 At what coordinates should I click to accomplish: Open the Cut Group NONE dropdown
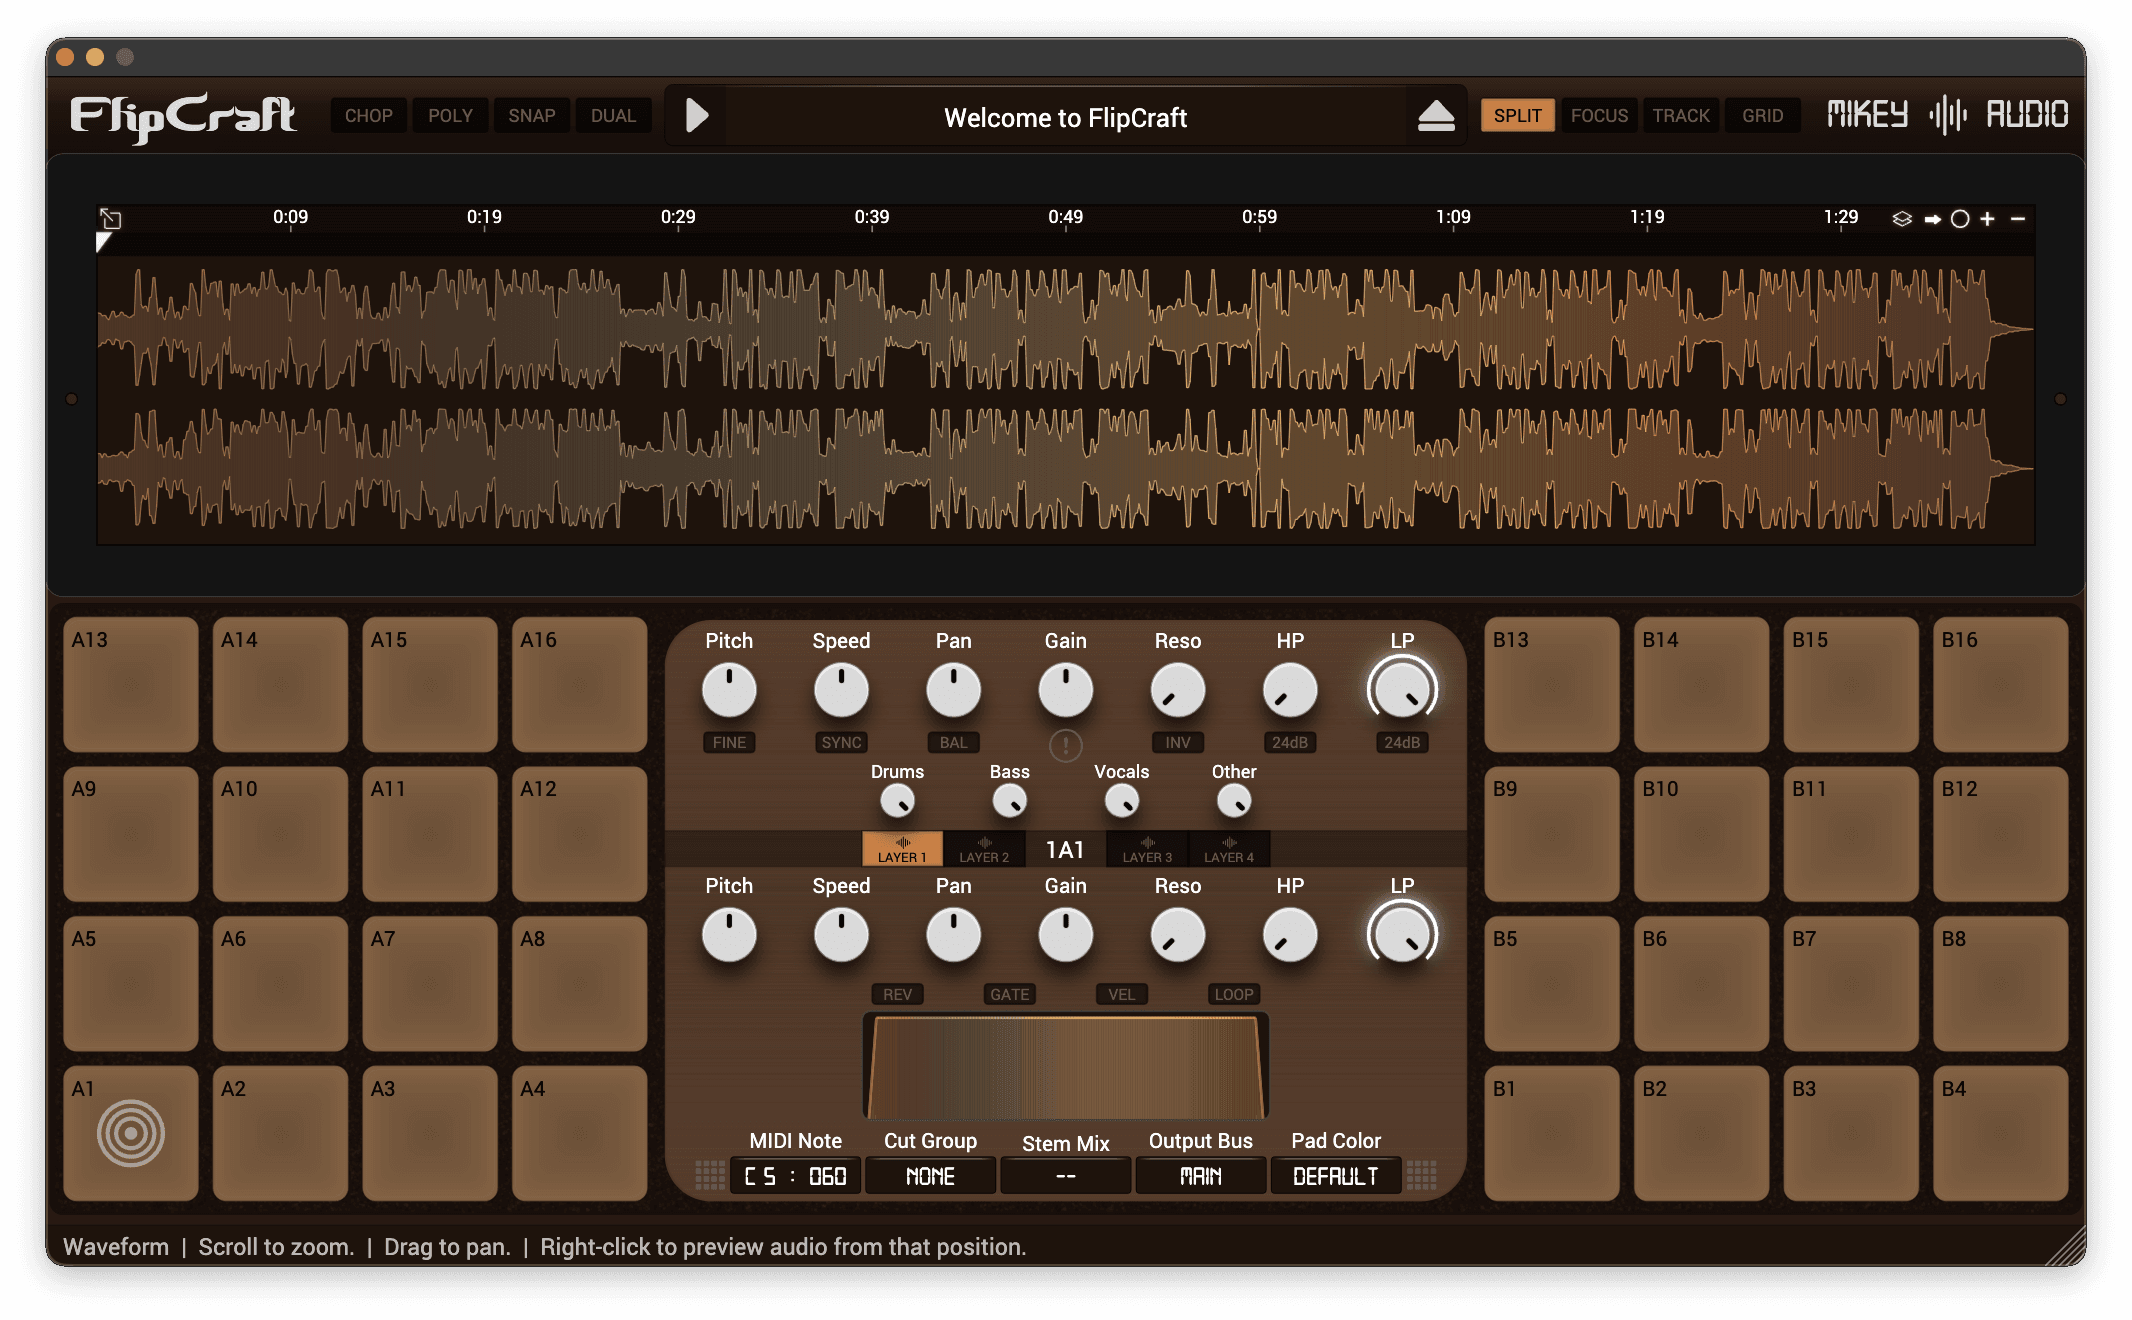pyautogui.click(x=930, y=1176)
